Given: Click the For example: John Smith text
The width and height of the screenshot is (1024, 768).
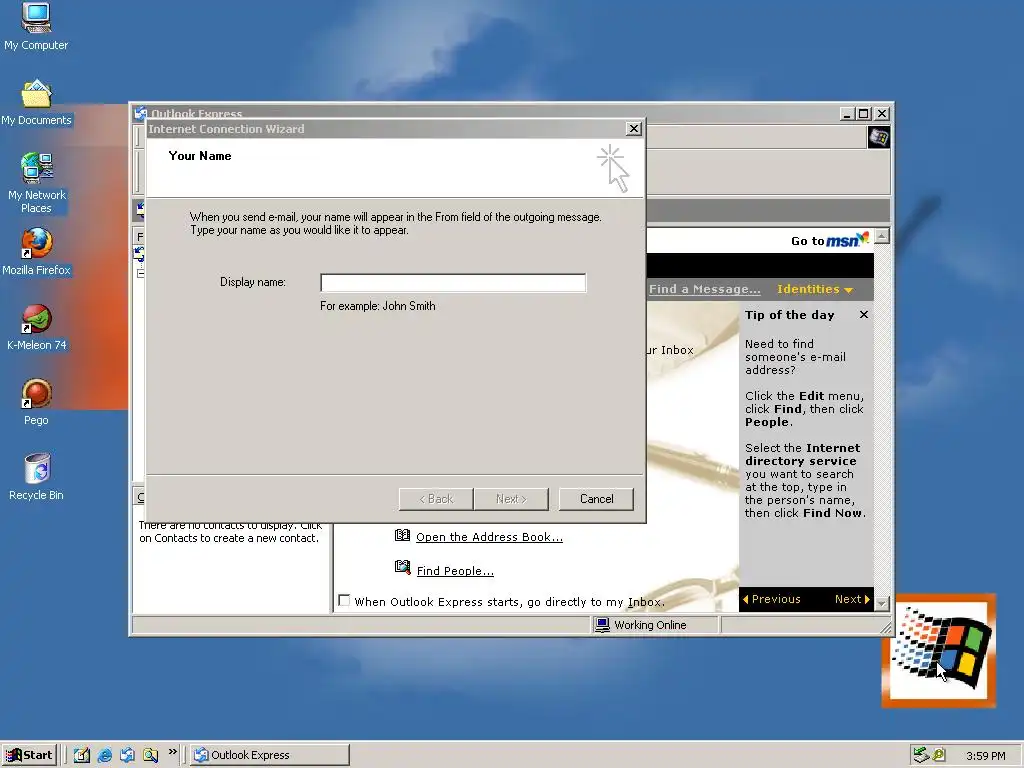Looking at the screenshot, I should click(377, 306).
